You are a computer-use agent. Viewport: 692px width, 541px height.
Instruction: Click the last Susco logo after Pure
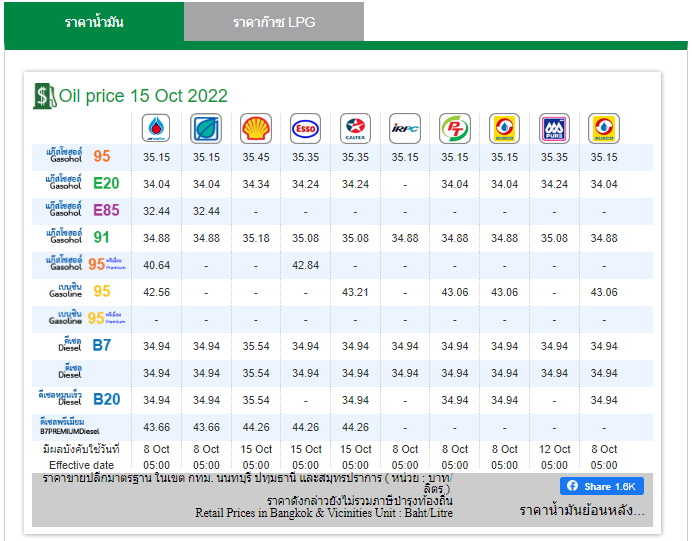604,128
